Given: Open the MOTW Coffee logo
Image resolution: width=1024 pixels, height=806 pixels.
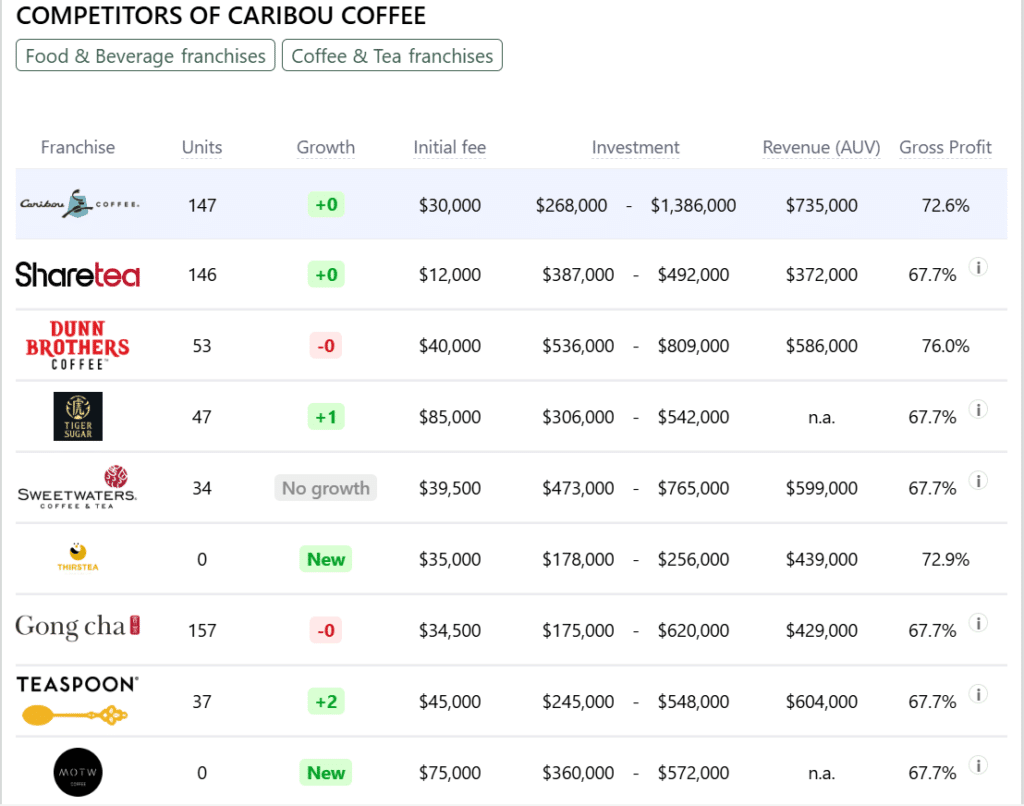Looking at the screenshot, I should (78, 772).
